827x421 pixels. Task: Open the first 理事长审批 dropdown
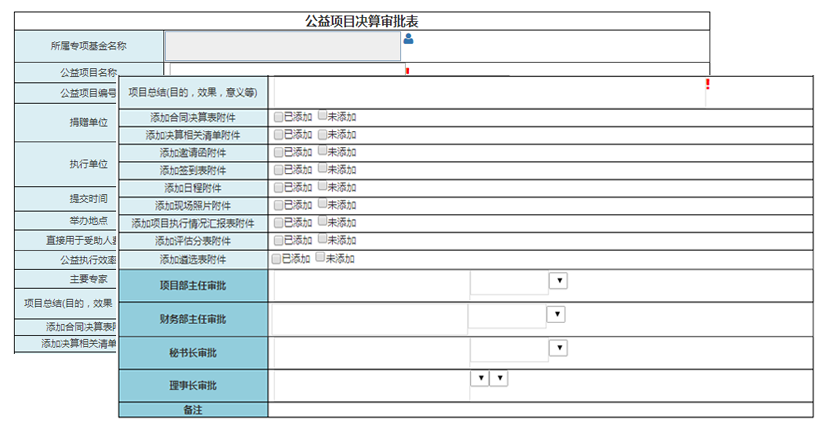coord(479,378)
